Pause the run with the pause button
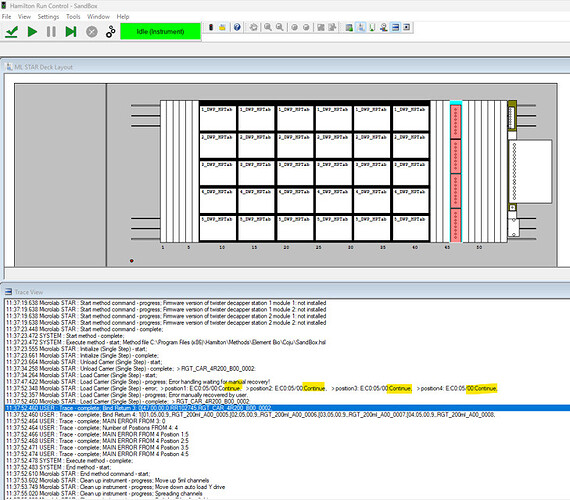 pyautogui.click(x=51, y=32)
